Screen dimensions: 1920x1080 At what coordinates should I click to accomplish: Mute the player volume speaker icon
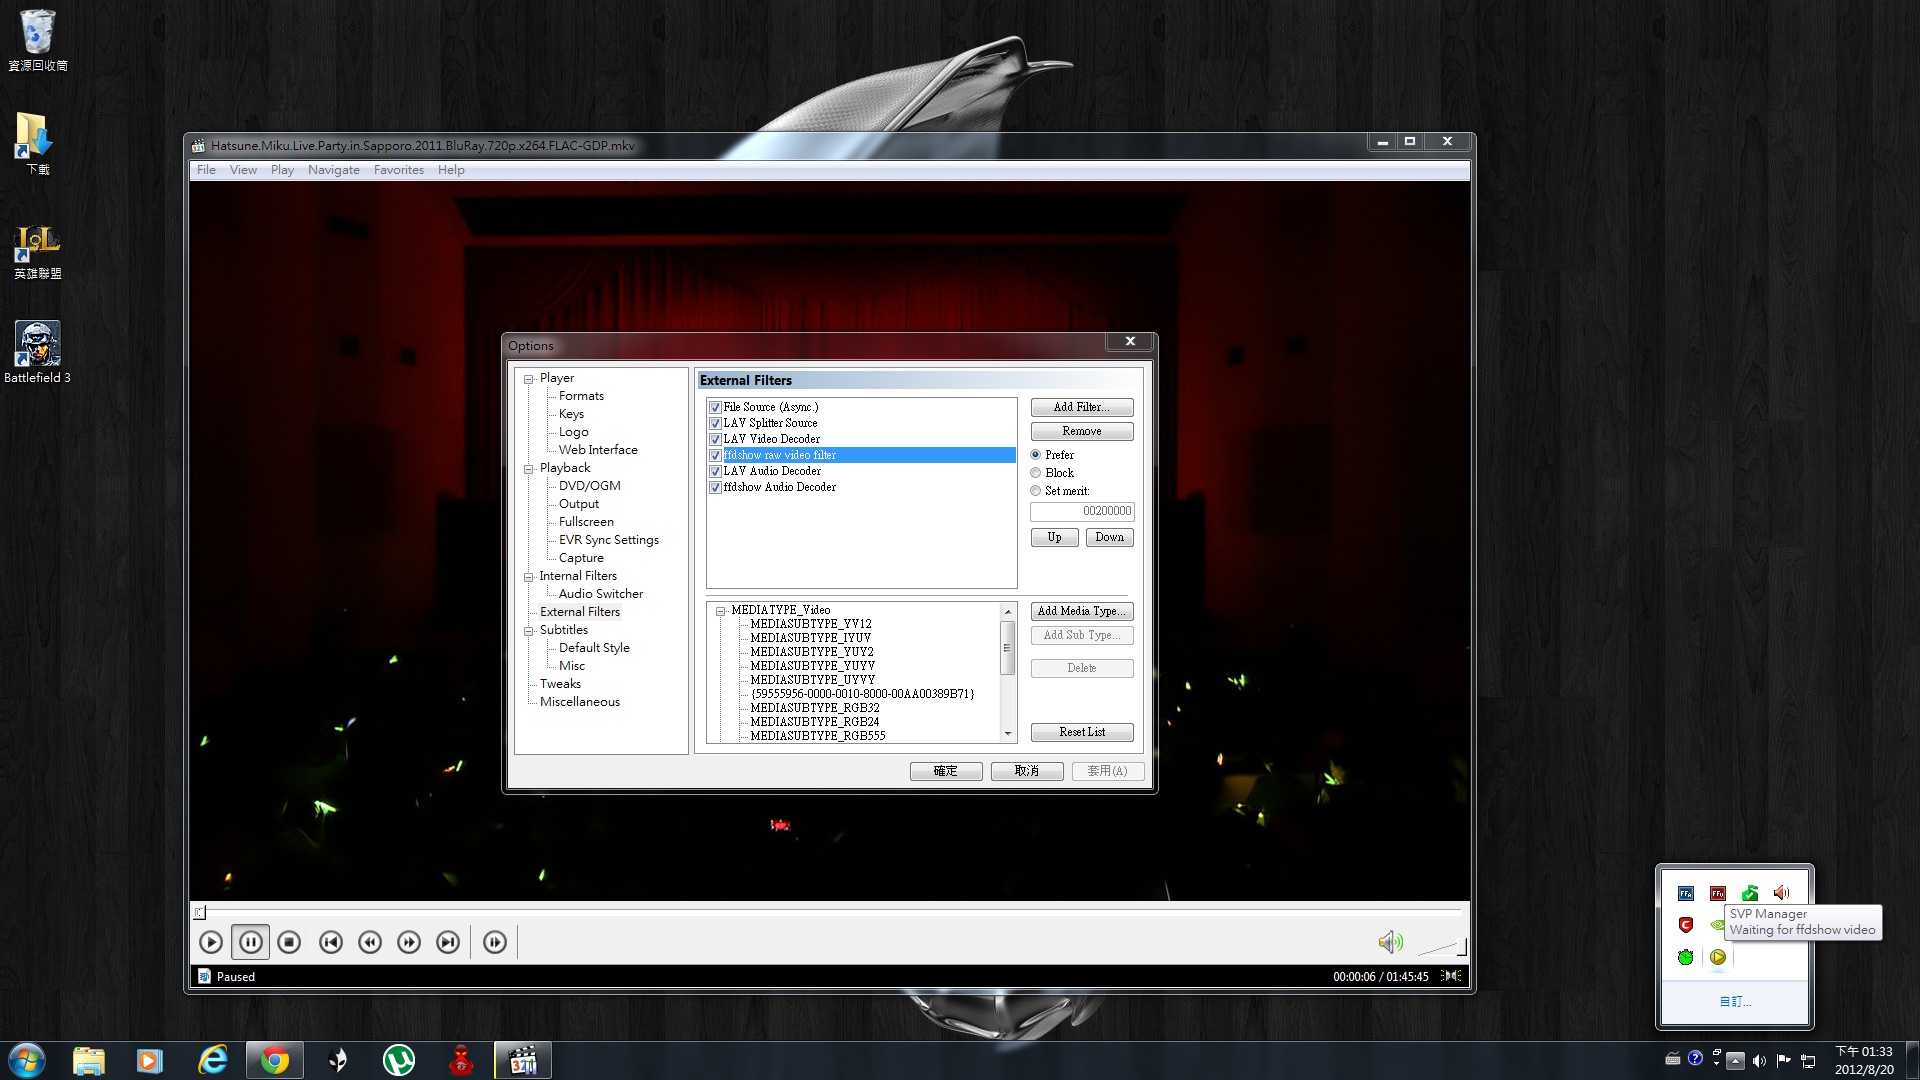1389,942
